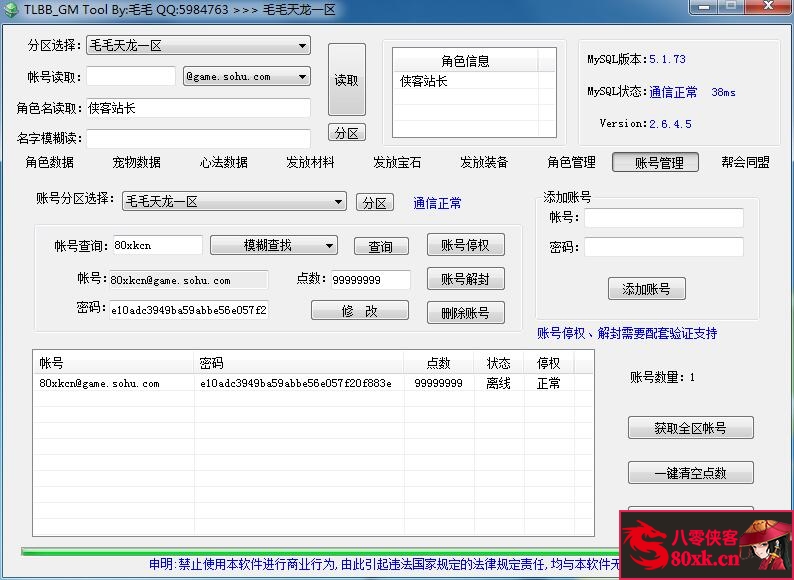Click the 通信正常 text beside account 分区 button
794x580 pixels.
click(x=437, y=203)
